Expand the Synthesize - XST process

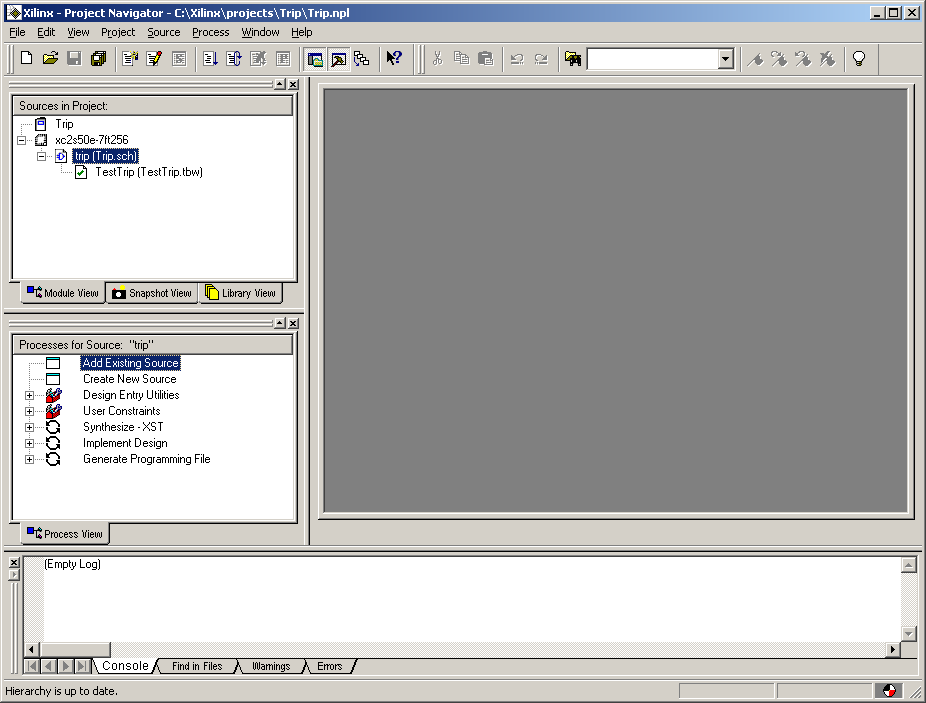click(x=29, y=427)
